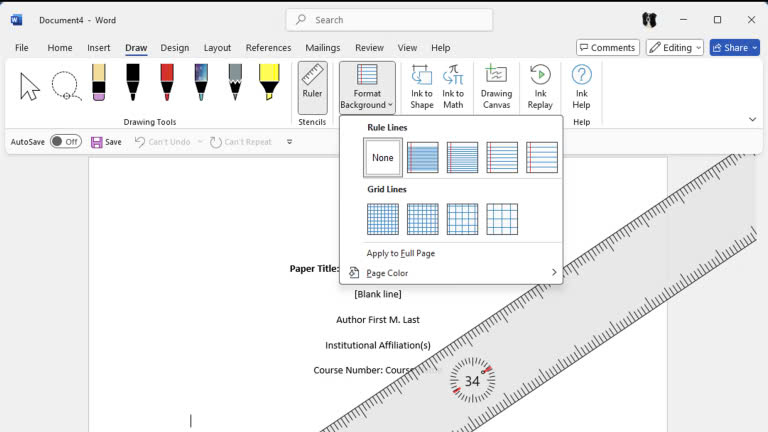Switch to the View tab

coord(407,48)
